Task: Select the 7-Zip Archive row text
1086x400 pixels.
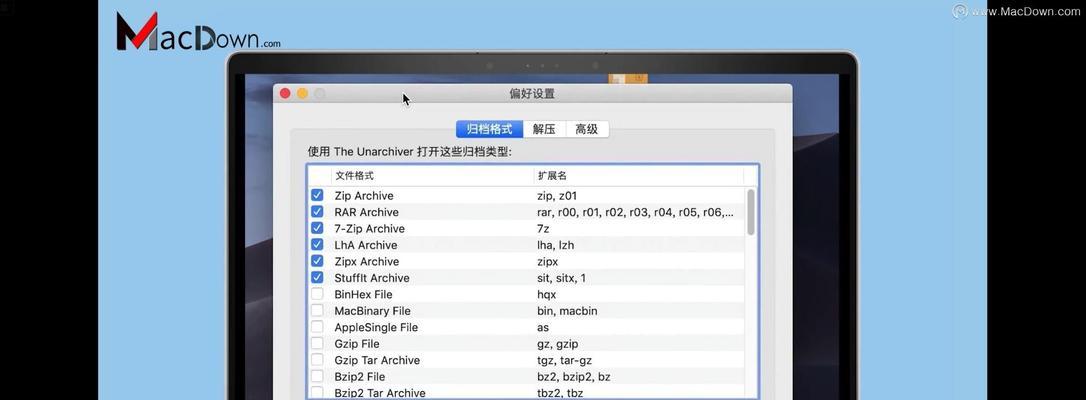Action: [370, 229]
